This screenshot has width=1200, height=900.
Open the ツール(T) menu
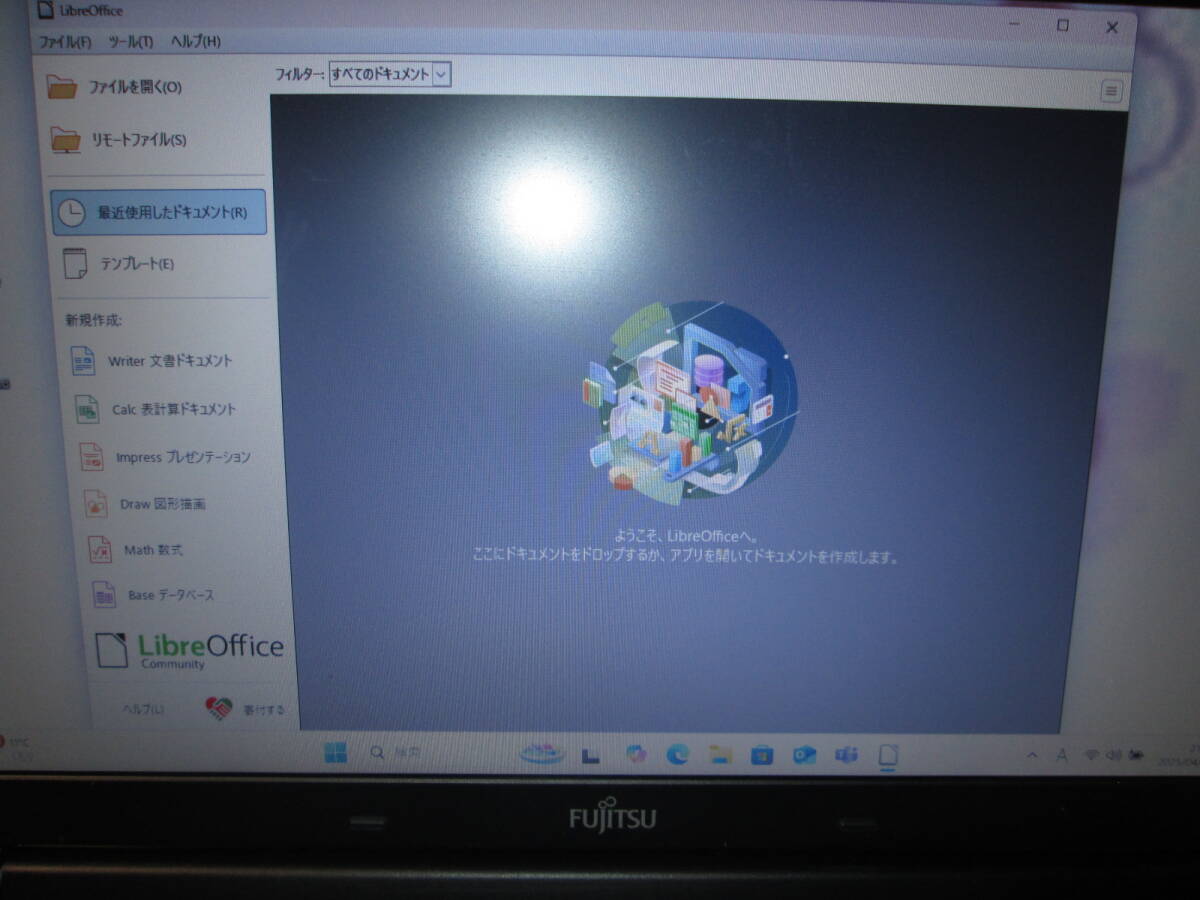click(x=131, y=42)
